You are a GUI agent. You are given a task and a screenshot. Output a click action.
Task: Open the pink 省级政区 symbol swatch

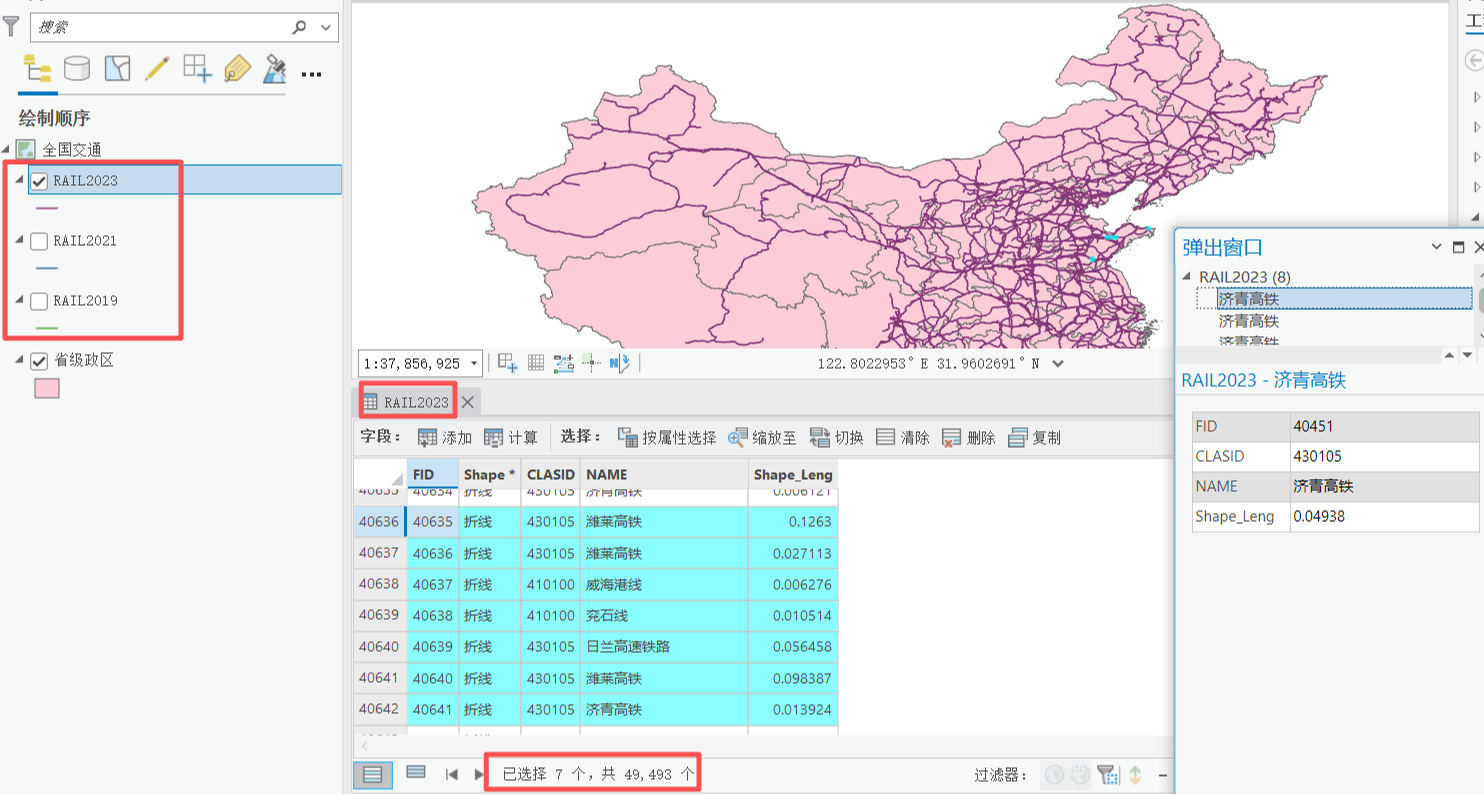(x=47, y=388)
